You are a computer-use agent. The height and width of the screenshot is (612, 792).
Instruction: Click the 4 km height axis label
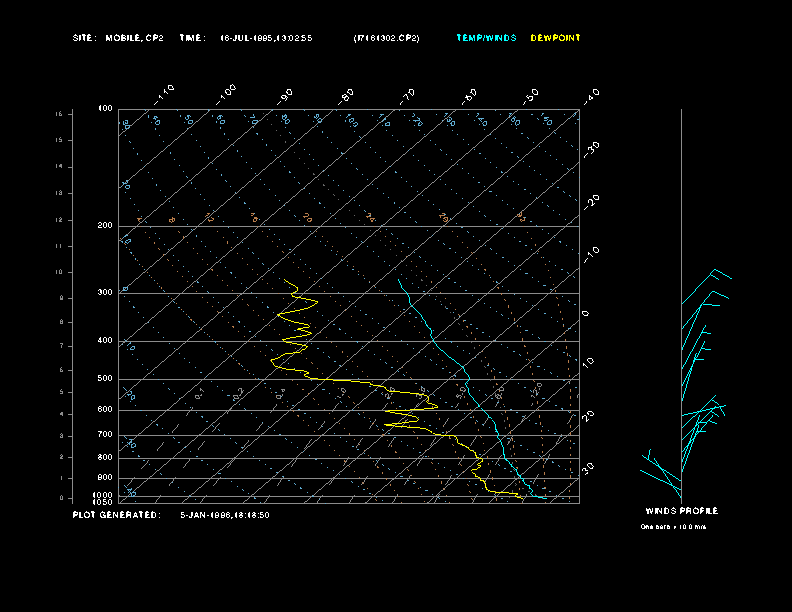pos(62,414)
